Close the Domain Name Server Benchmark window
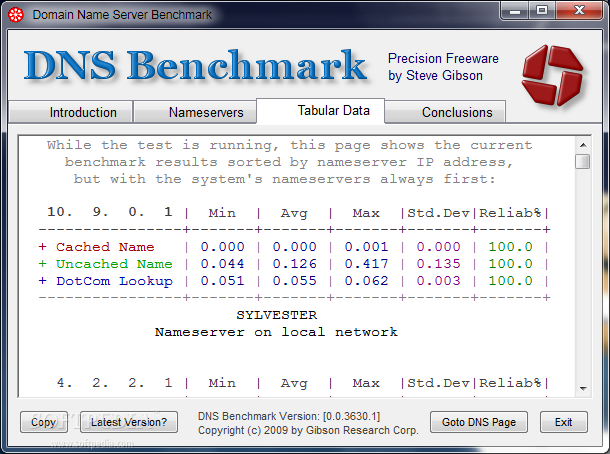 579,11
